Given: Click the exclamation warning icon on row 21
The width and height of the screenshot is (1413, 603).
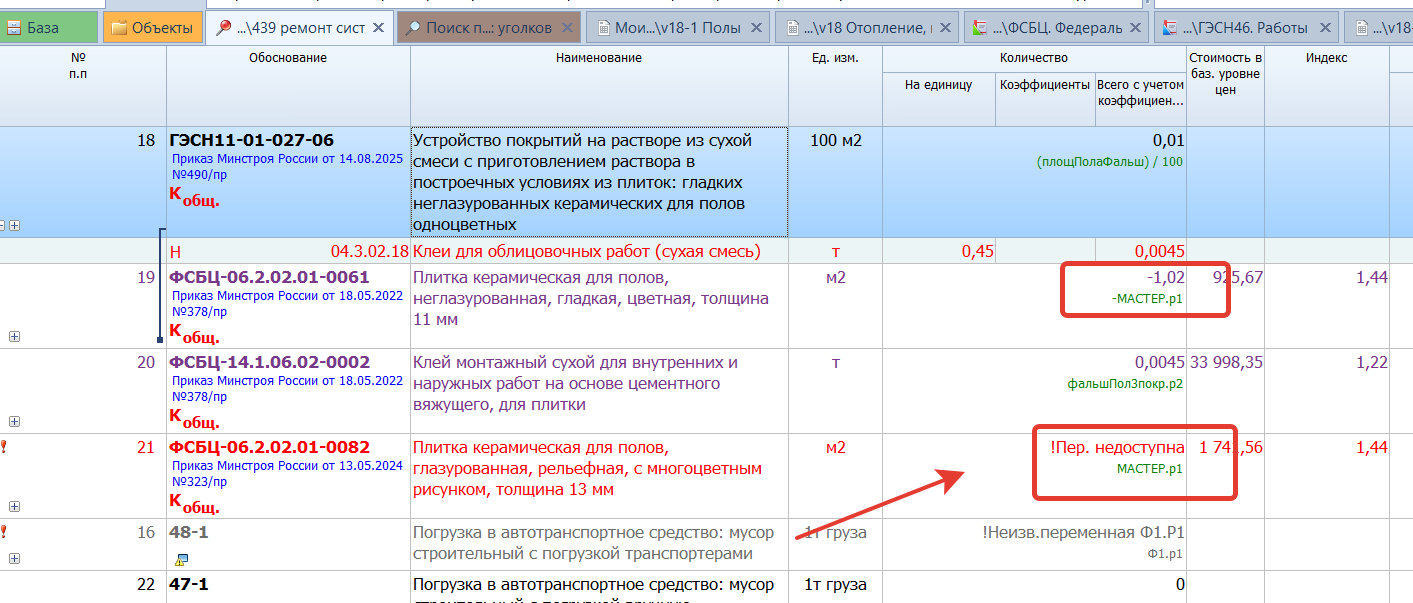Looking at the screenshot, I should click(x=3, y=447).
